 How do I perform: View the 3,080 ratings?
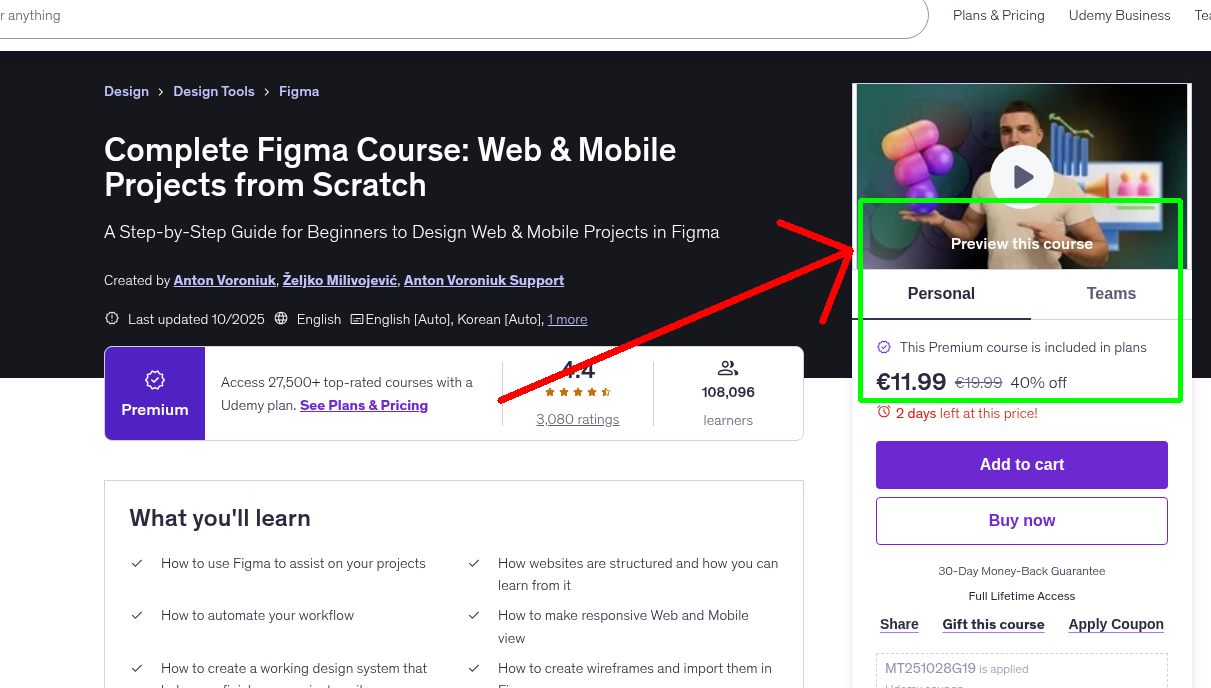point(577,419)
